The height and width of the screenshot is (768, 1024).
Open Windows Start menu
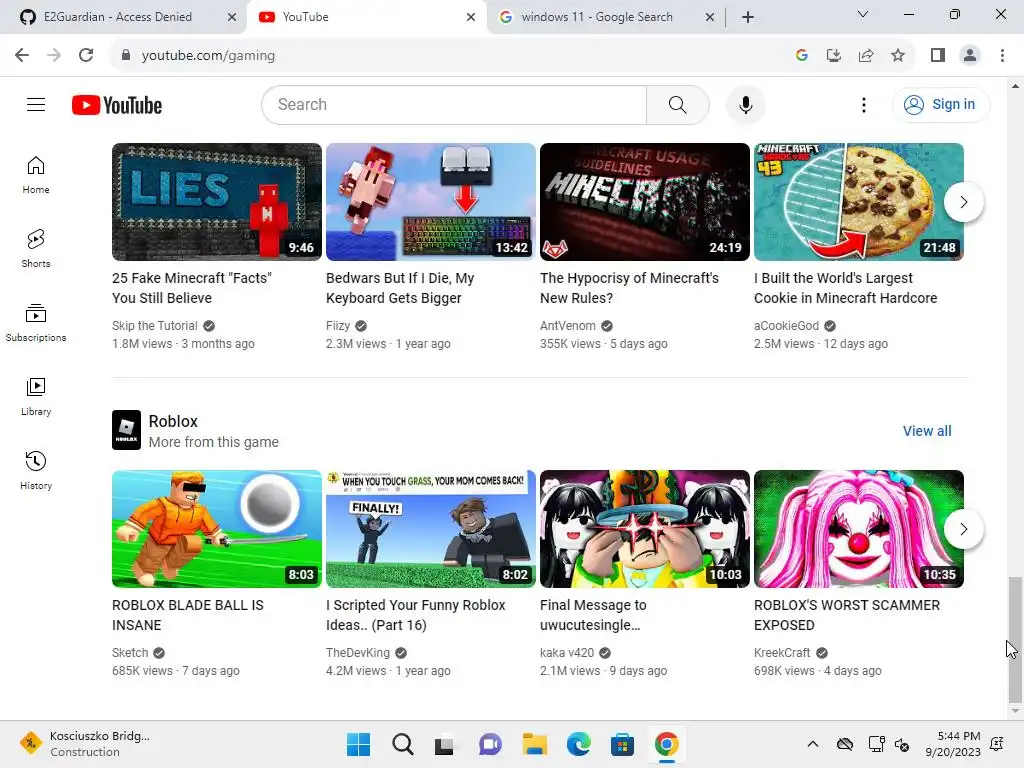pyautogui.click(x=359, y=744)
